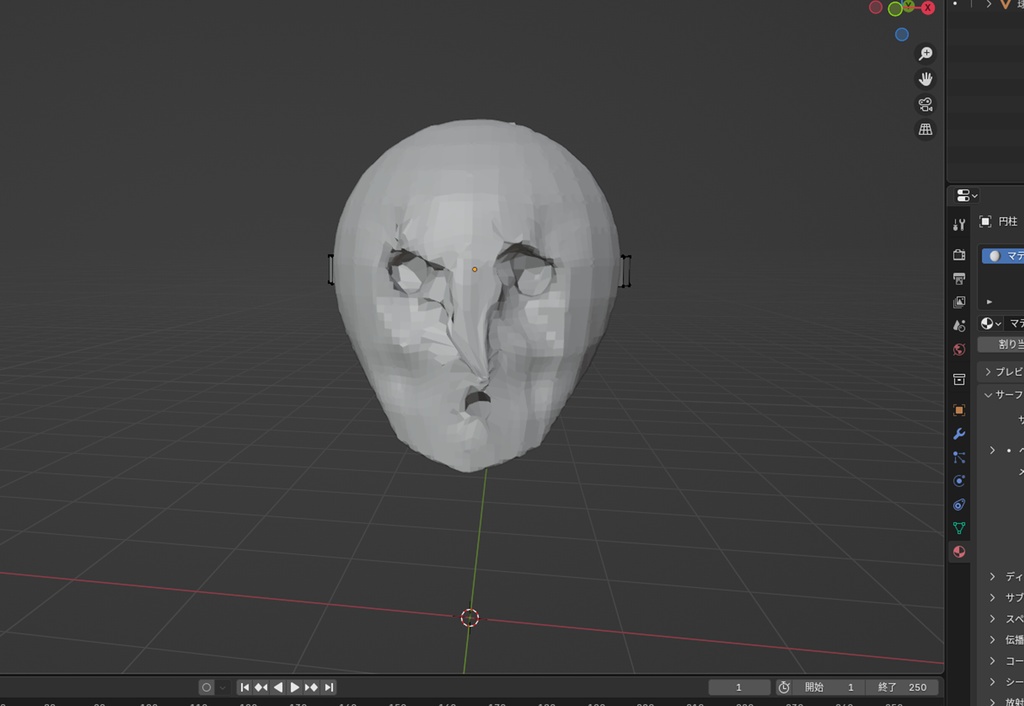The image size is (1024, 706).
Task: Open the Render properties tab icon
Action: click(x=959, y=255)
